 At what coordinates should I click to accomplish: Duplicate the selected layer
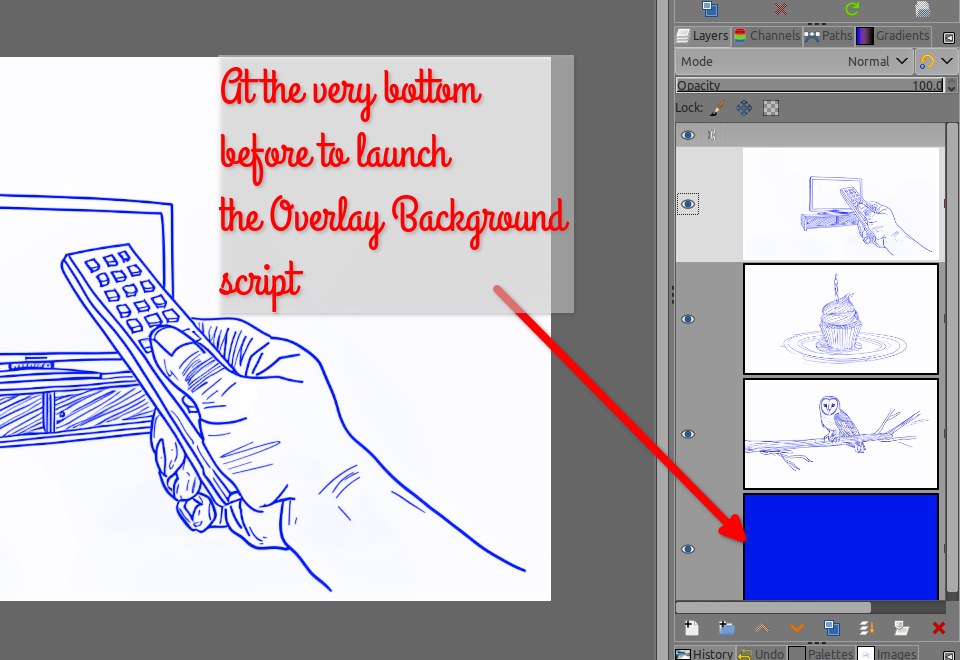832,628
